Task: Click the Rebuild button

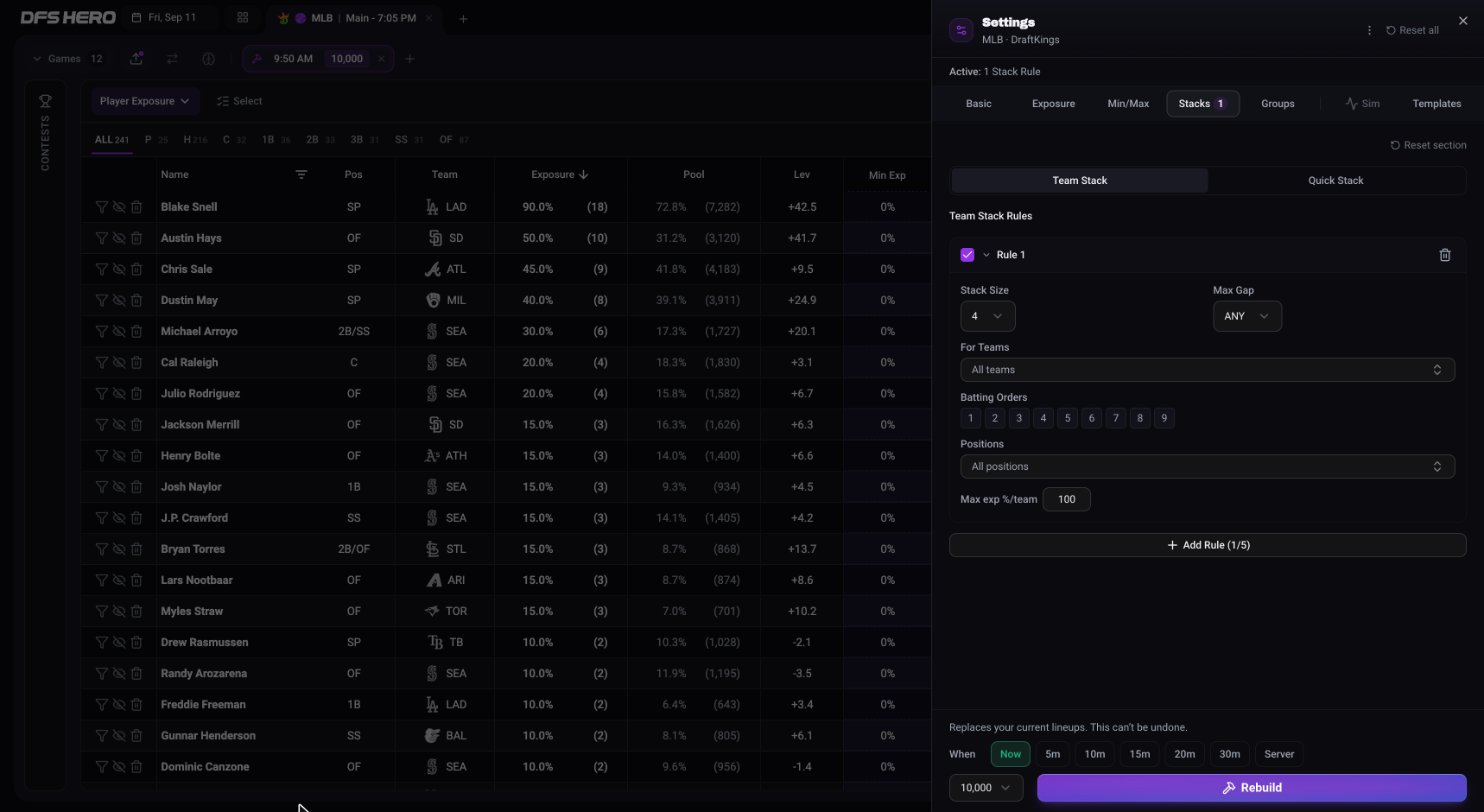Action: point(1251,788)
